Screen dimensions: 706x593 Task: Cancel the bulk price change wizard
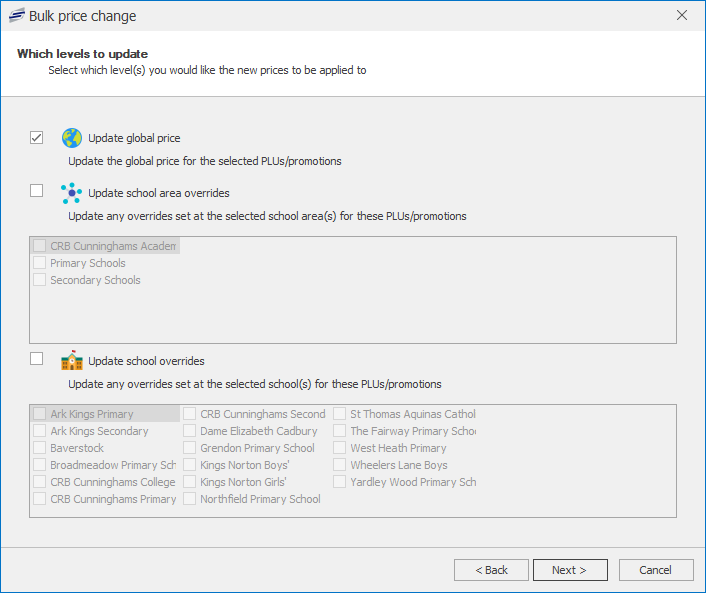[x=656, y=570]
